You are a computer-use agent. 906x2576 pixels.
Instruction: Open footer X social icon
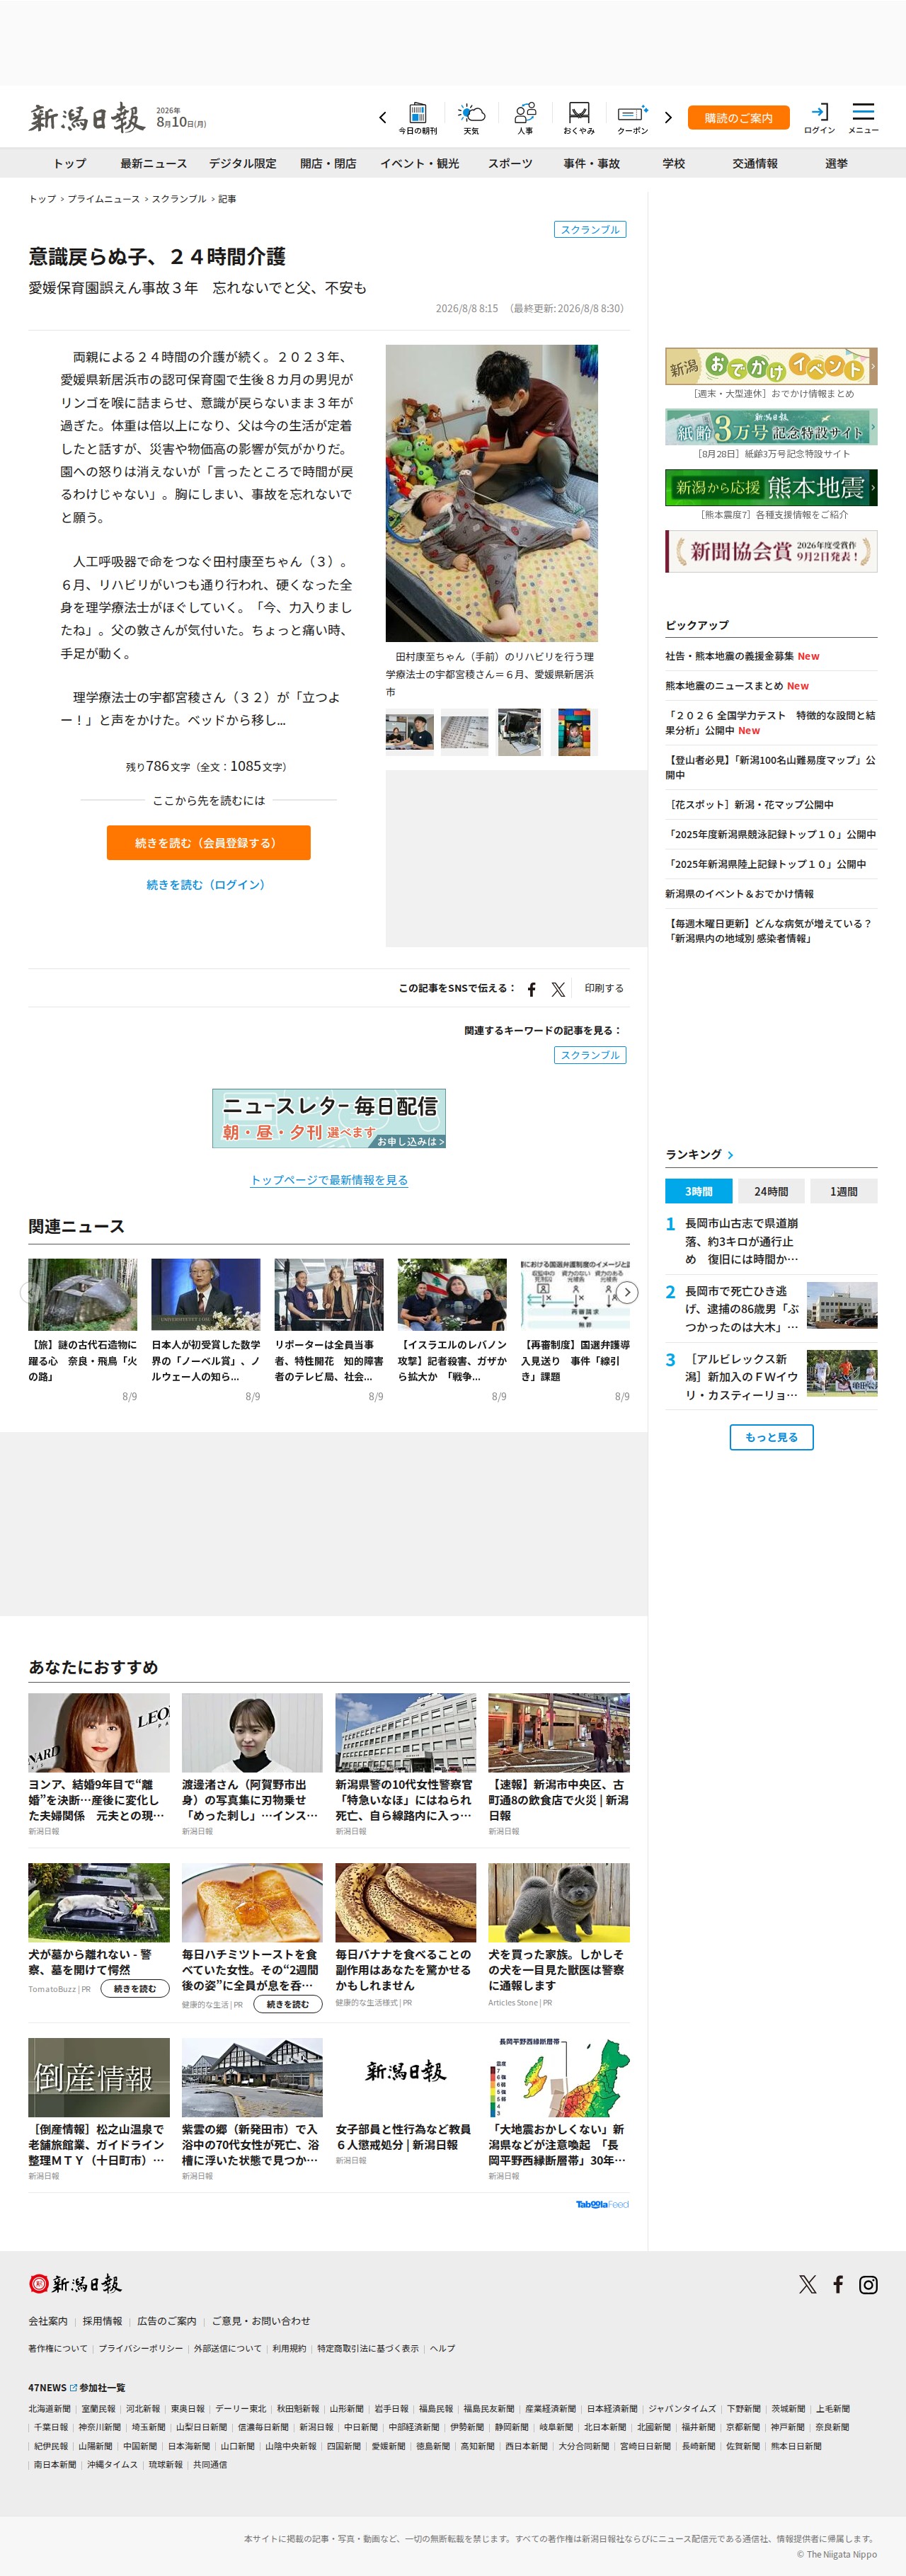[x=808, y=2284]
